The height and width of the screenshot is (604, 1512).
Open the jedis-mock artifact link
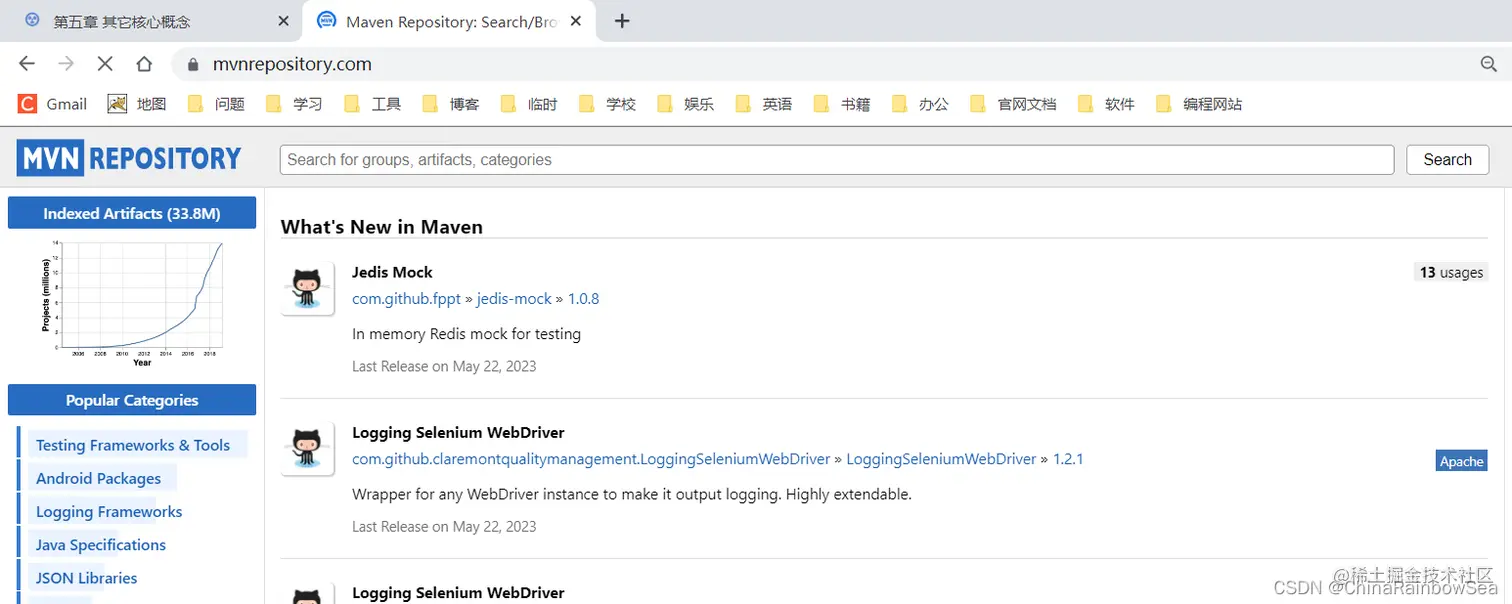514,298
